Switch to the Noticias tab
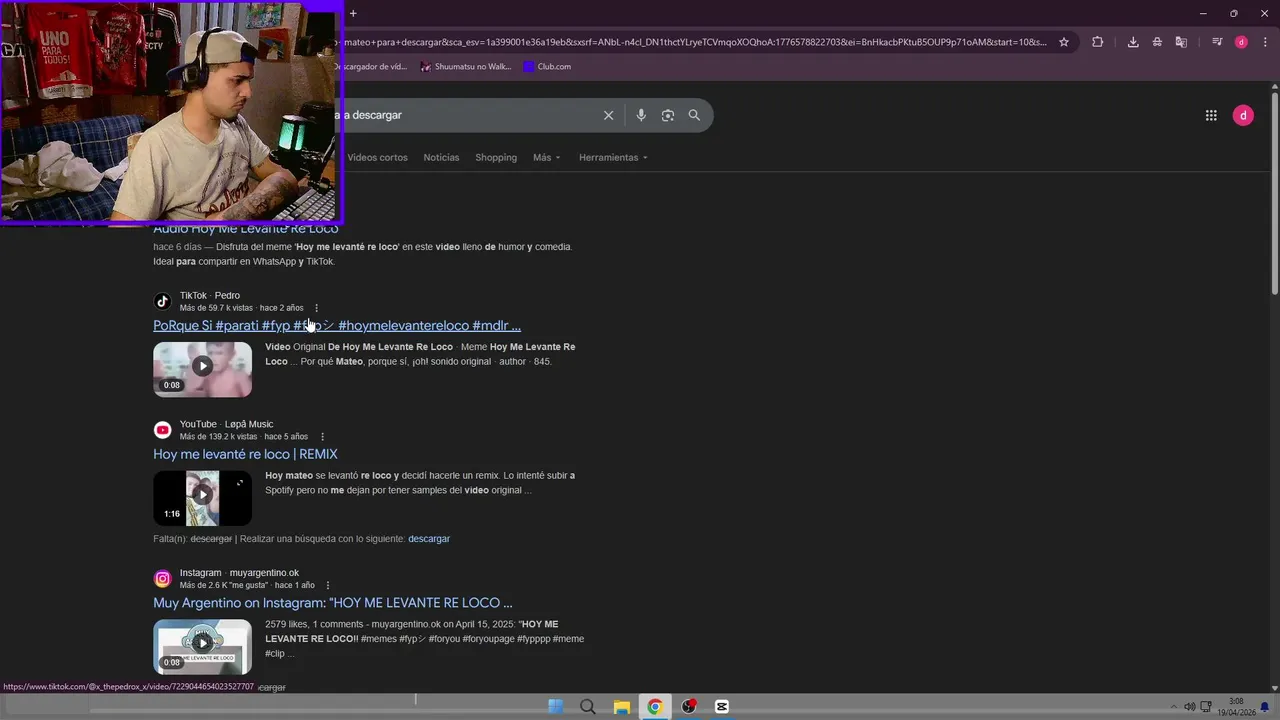1280x720 pixels. (441, 157)
